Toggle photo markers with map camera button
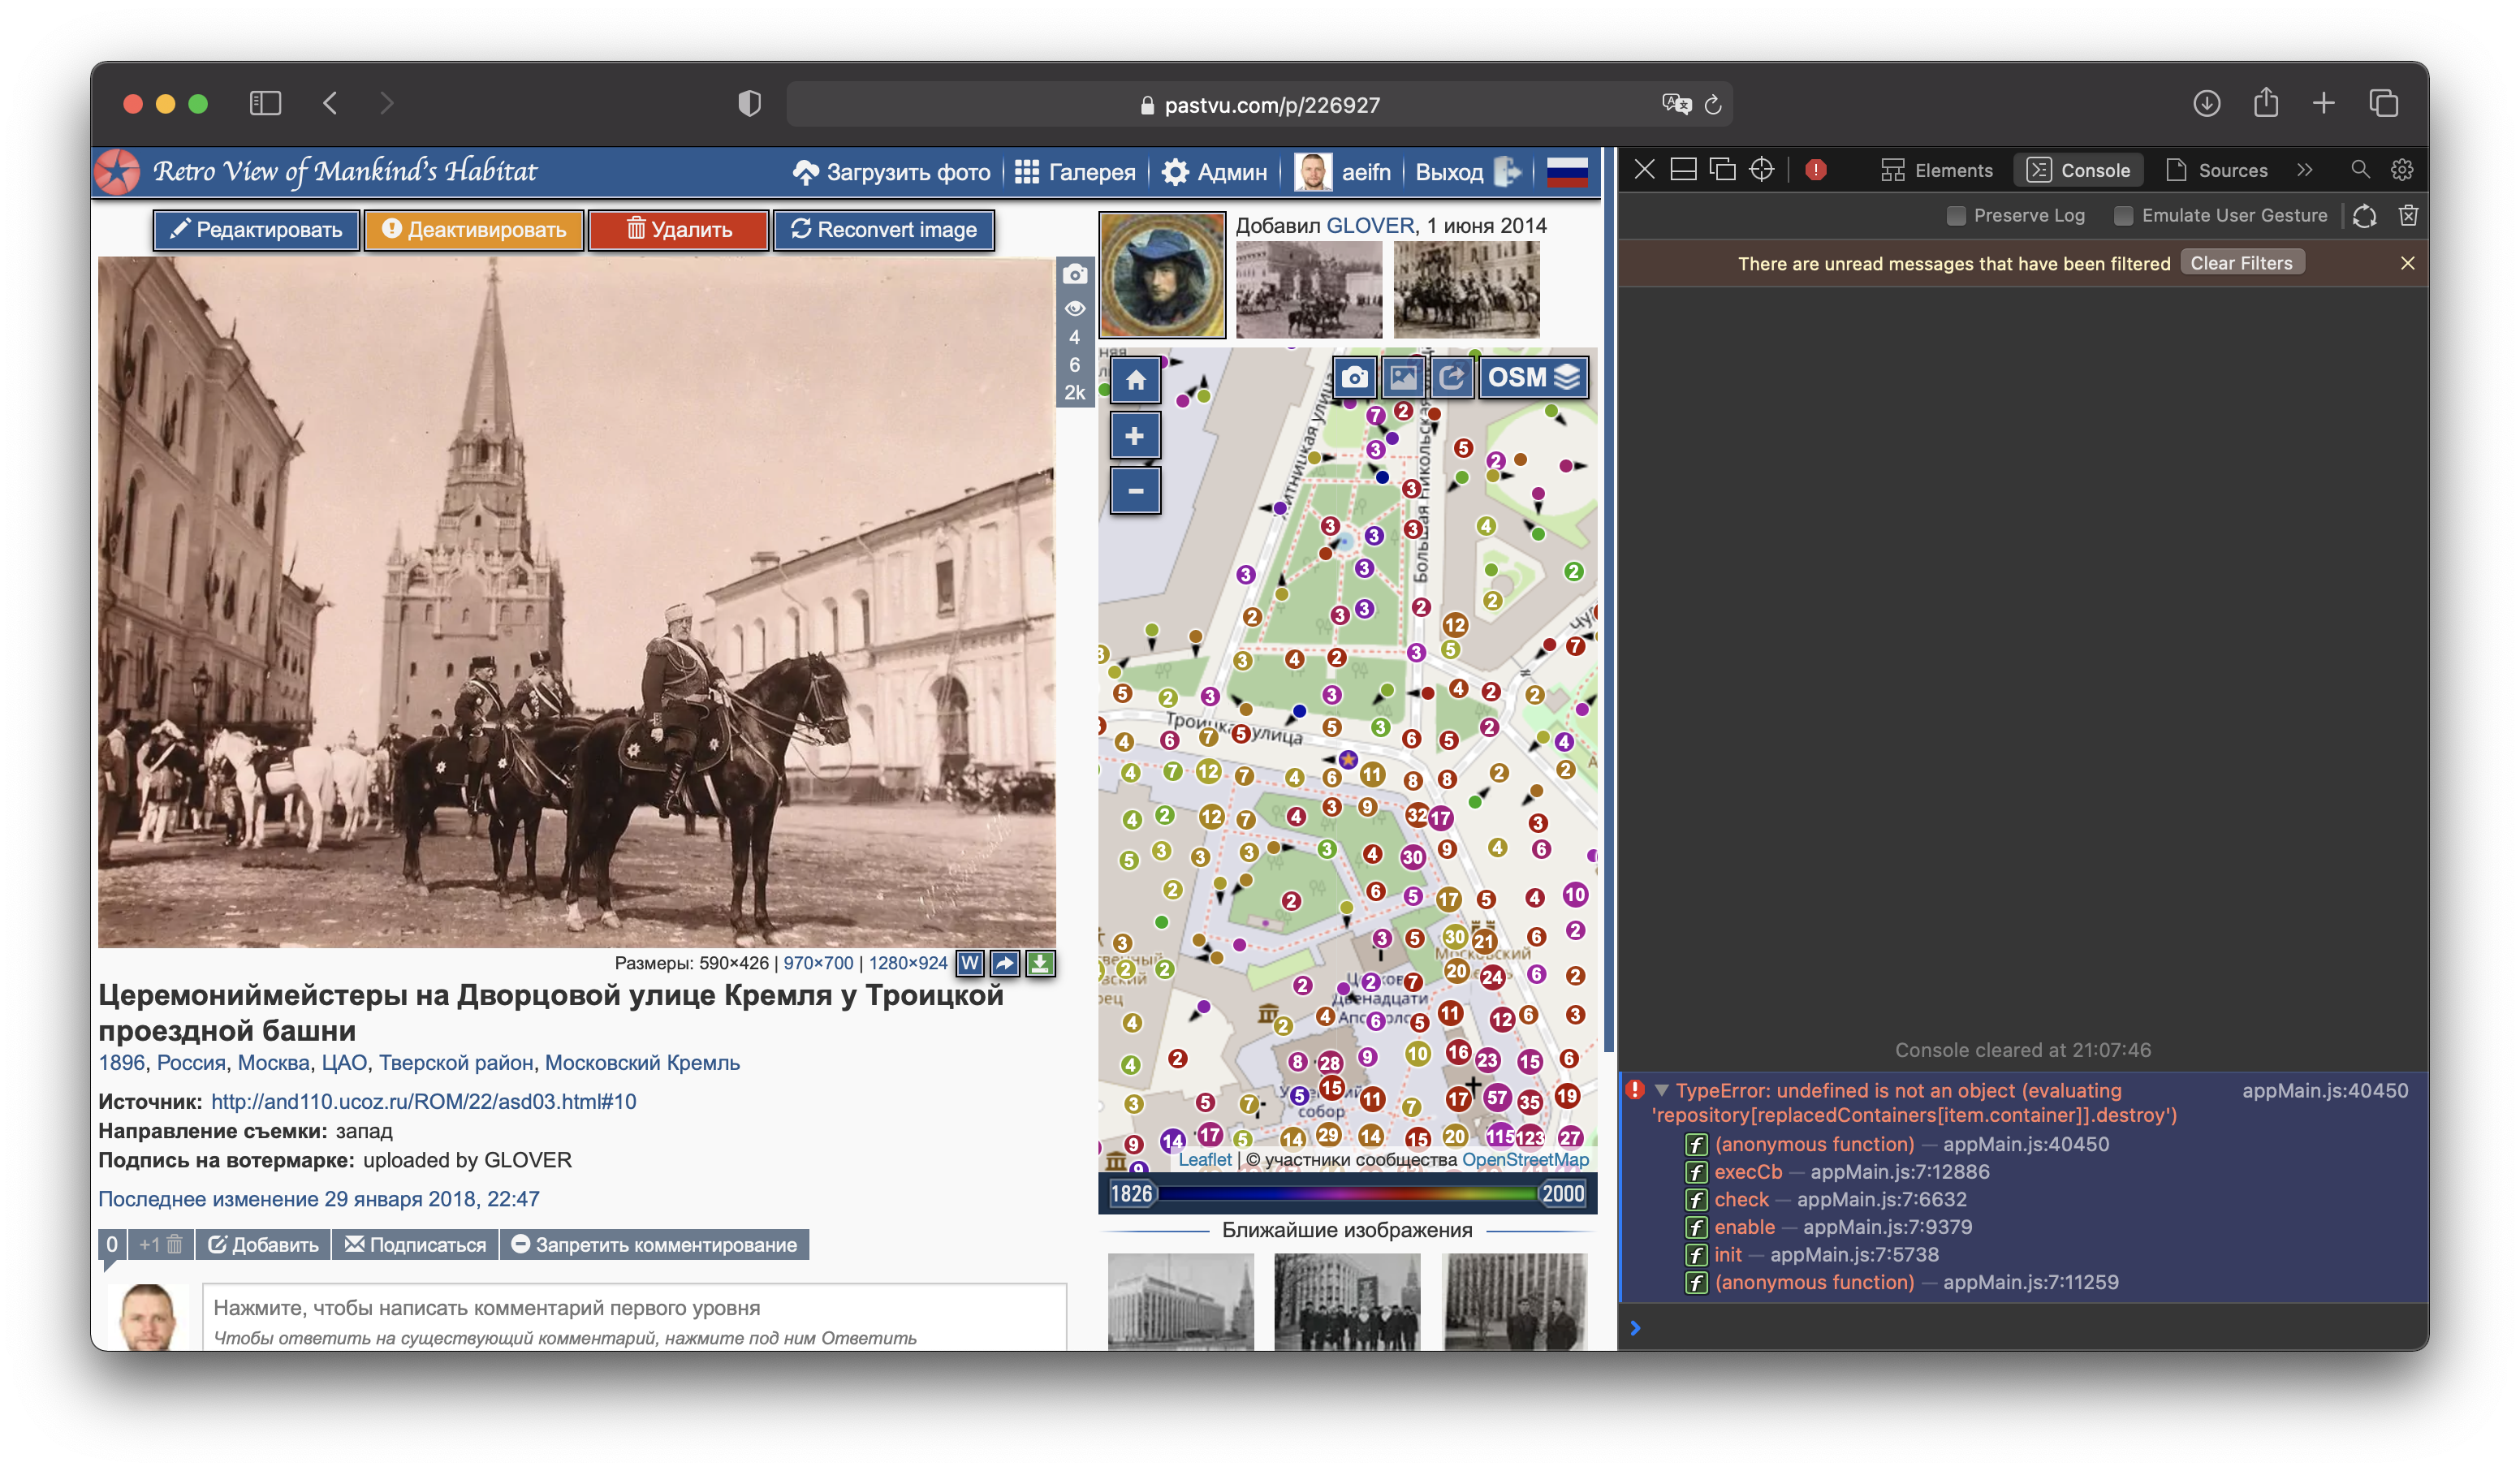 [1354, 378]
